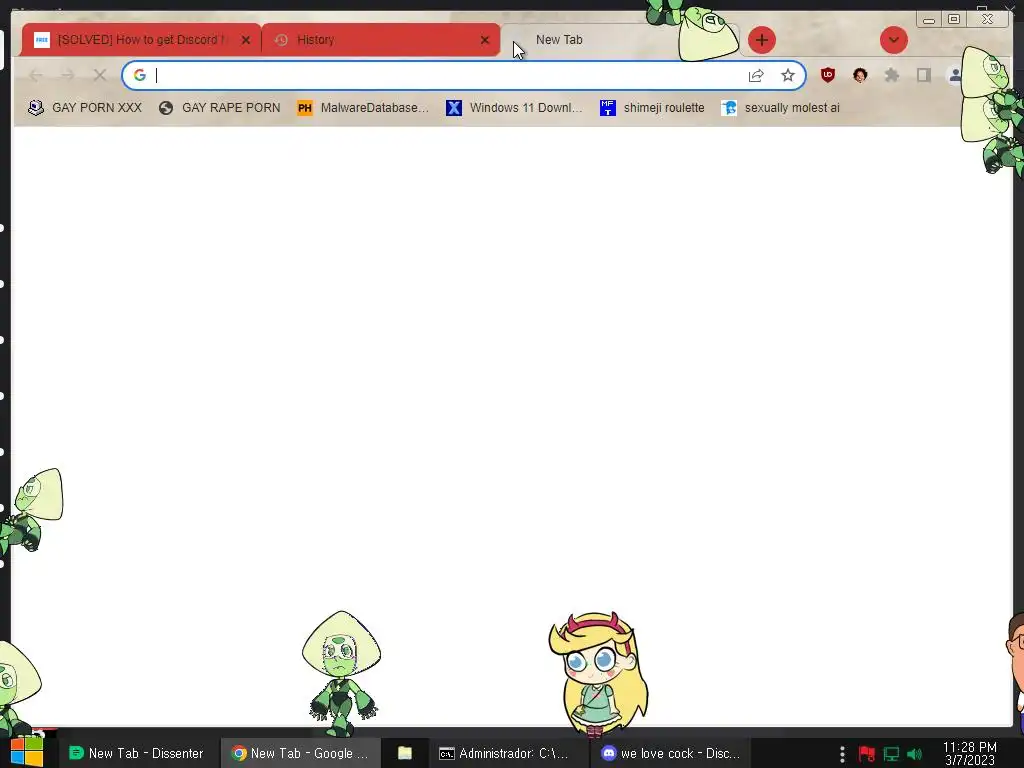Switch to the History tab

[x=381, y=40]
